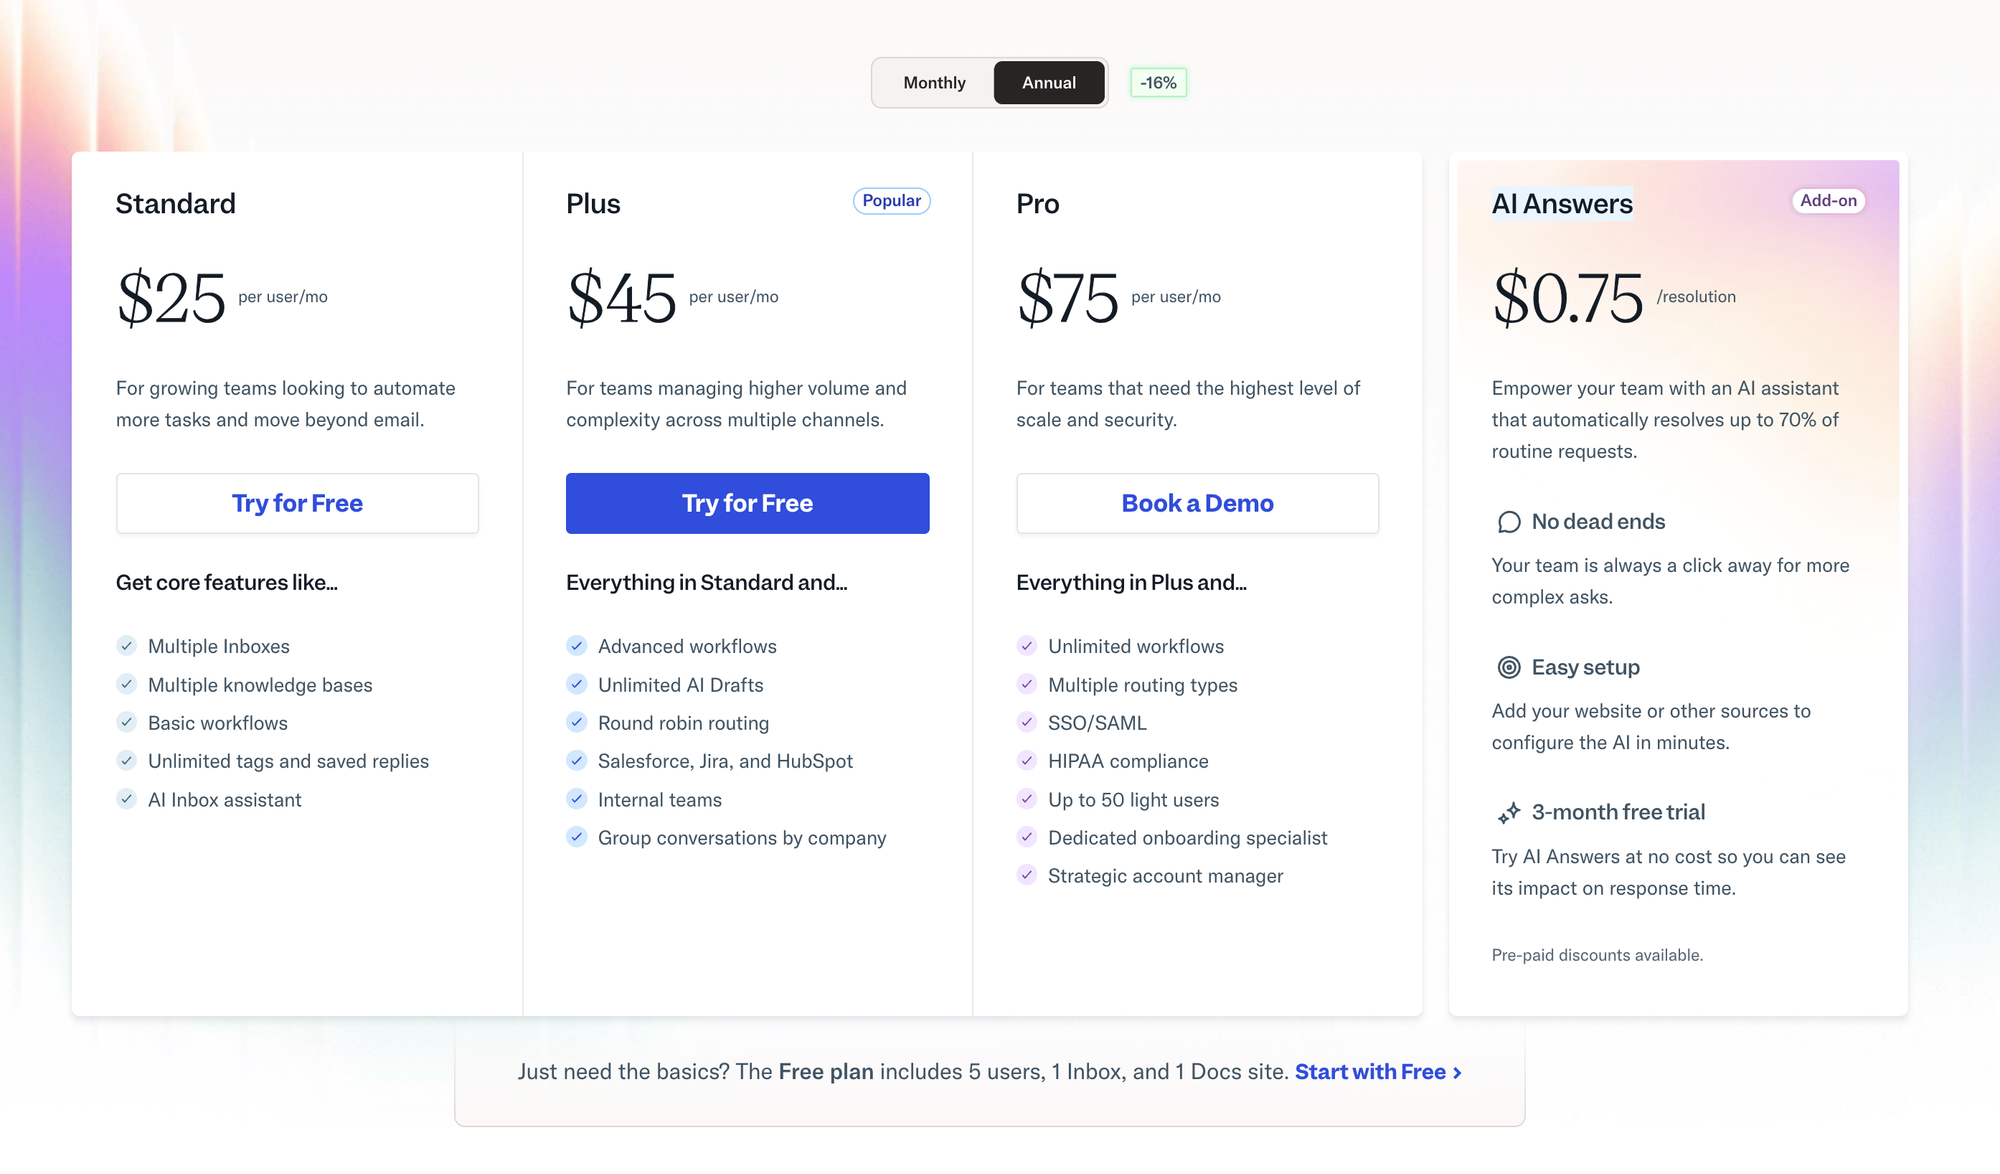
Task: Click Try for Free under Standard plan
Action: pos(297,503)
